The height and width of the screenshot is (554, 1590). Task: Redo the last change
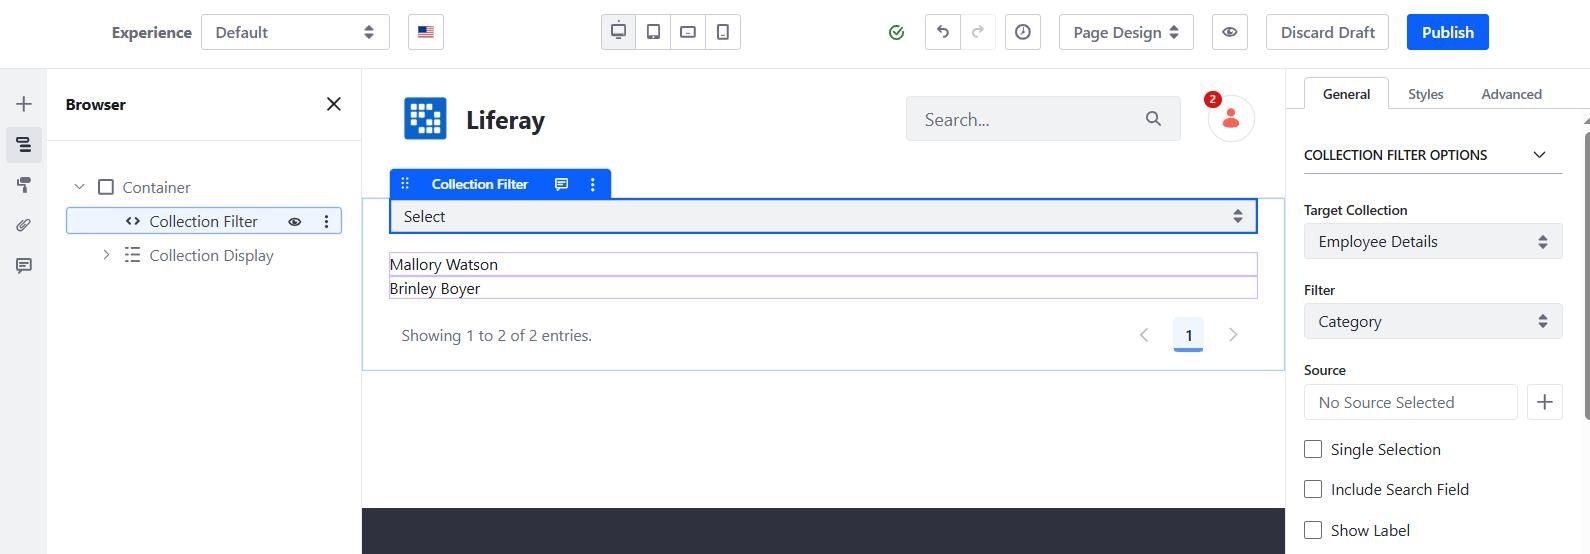978,32
